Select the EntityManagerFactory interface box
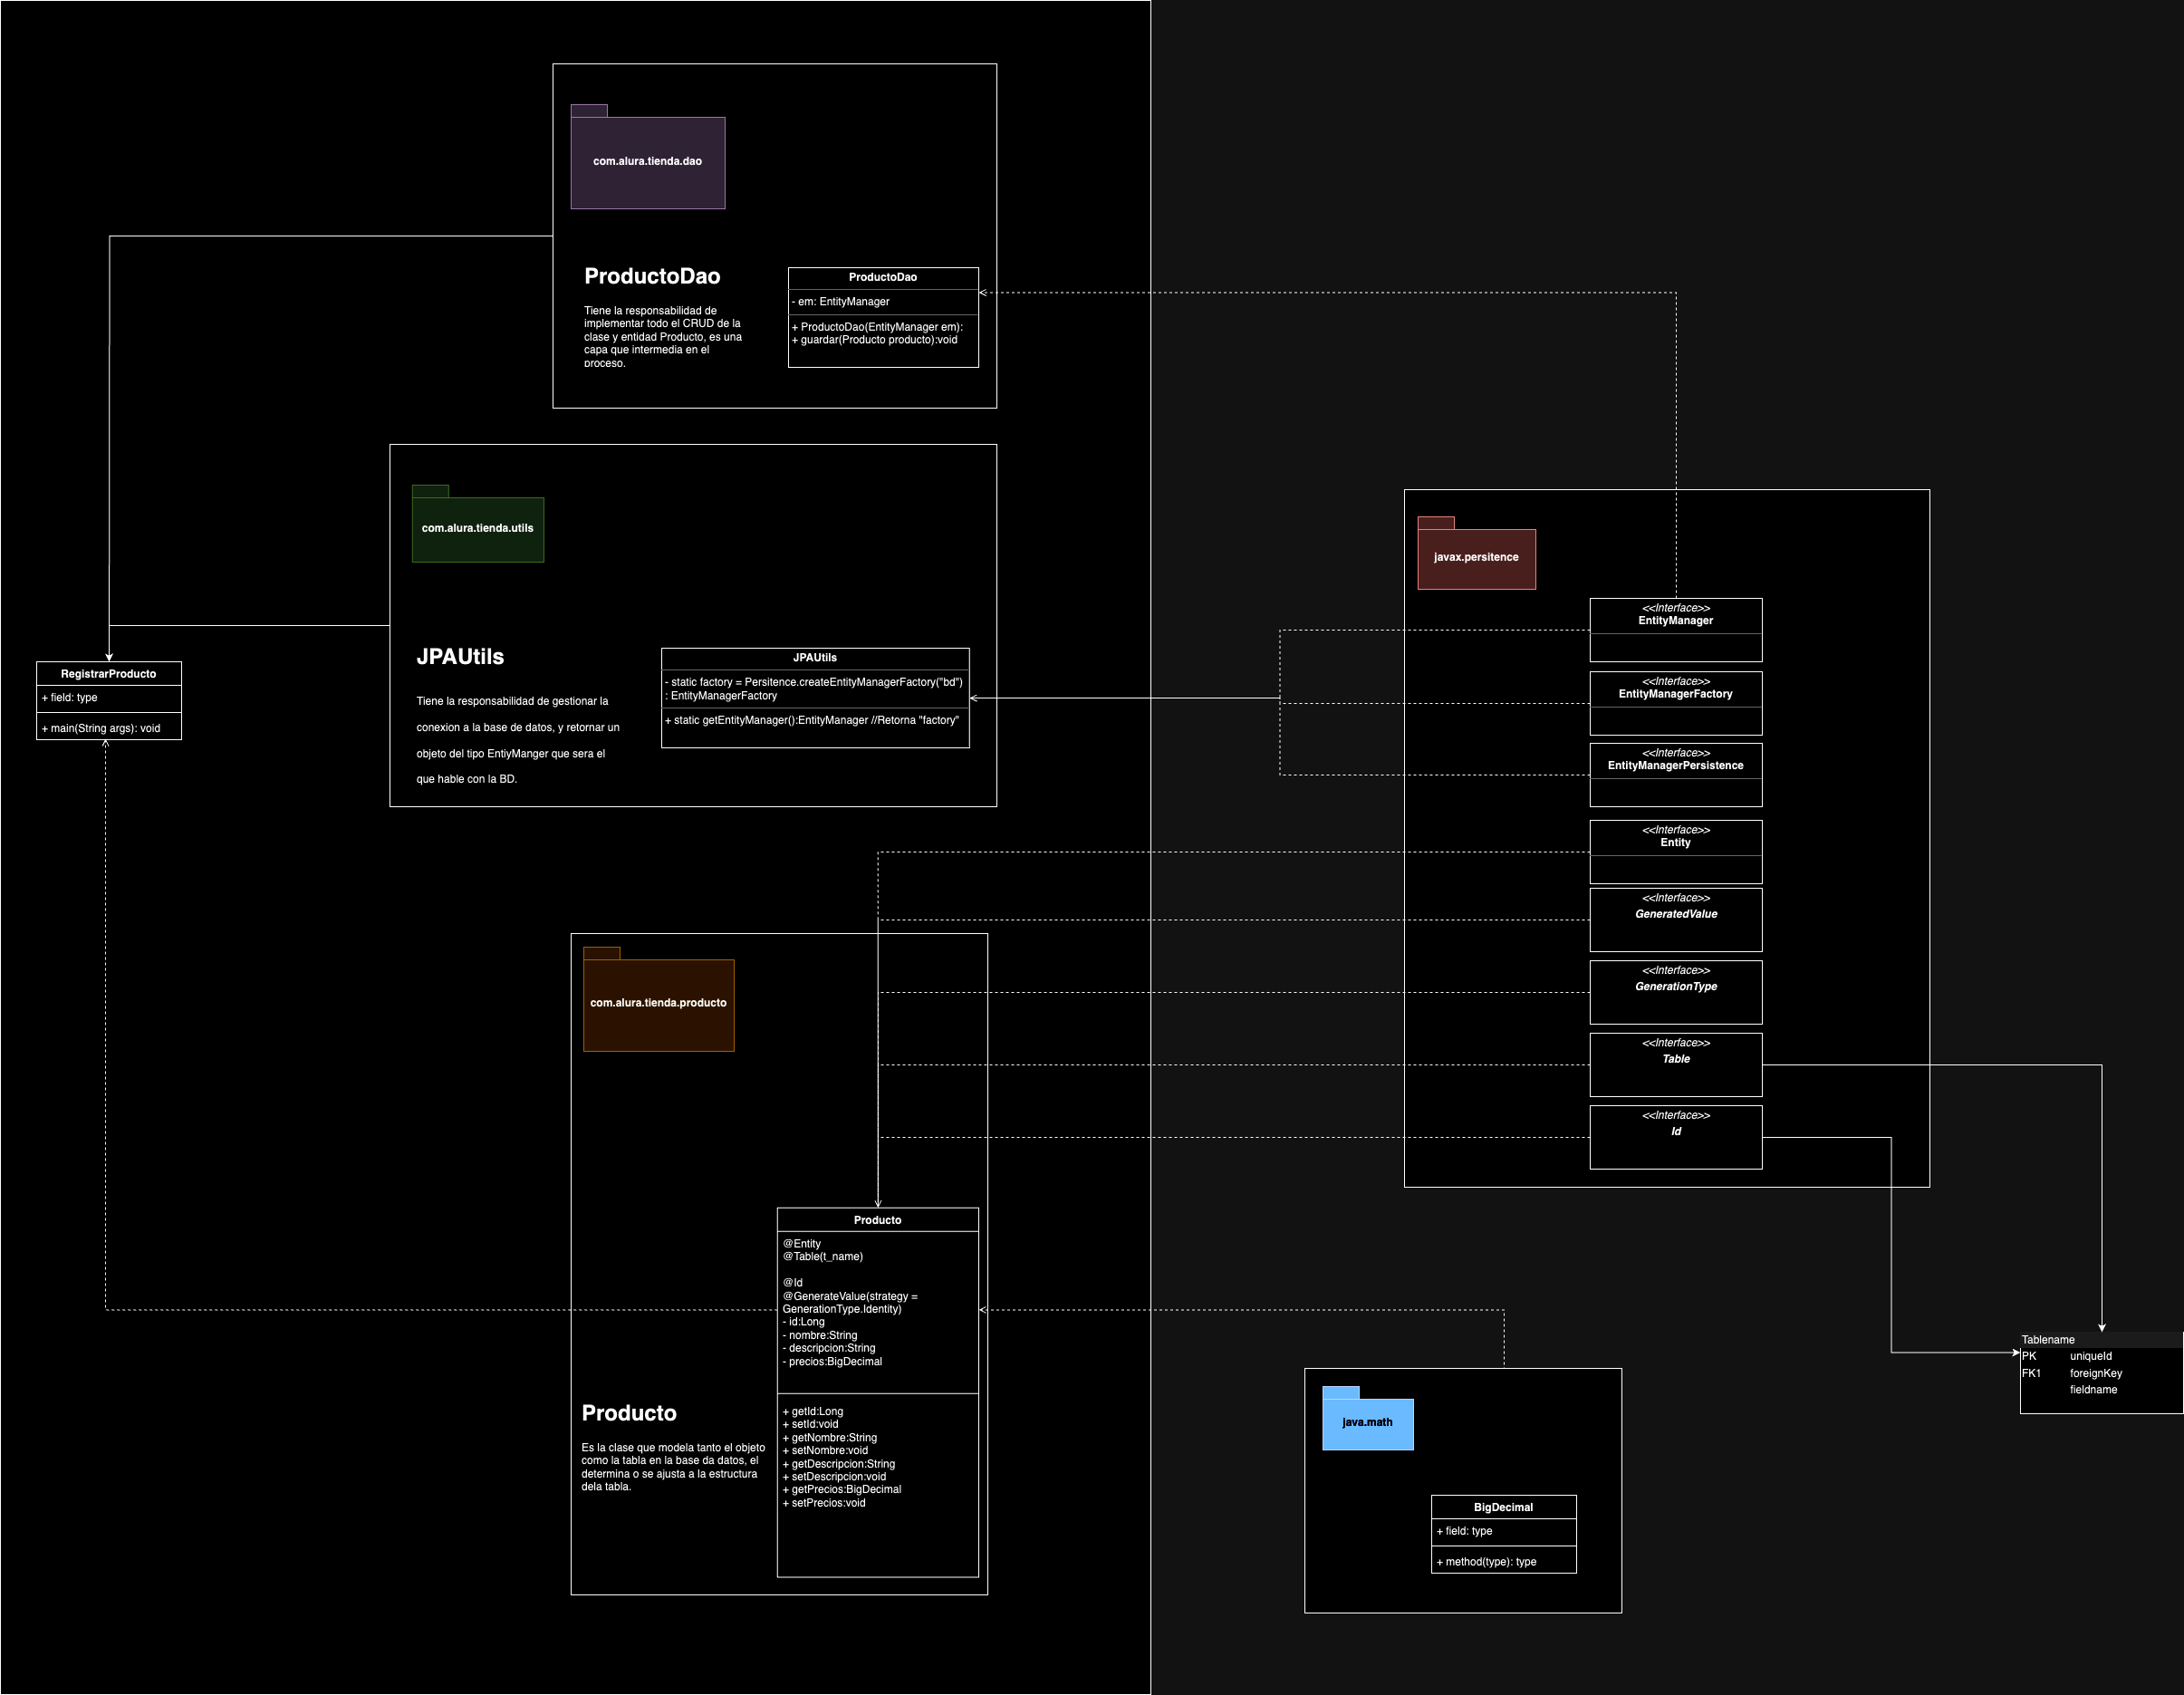The width and height of the screenshot is (2184, 1695). click(1676, 703)
